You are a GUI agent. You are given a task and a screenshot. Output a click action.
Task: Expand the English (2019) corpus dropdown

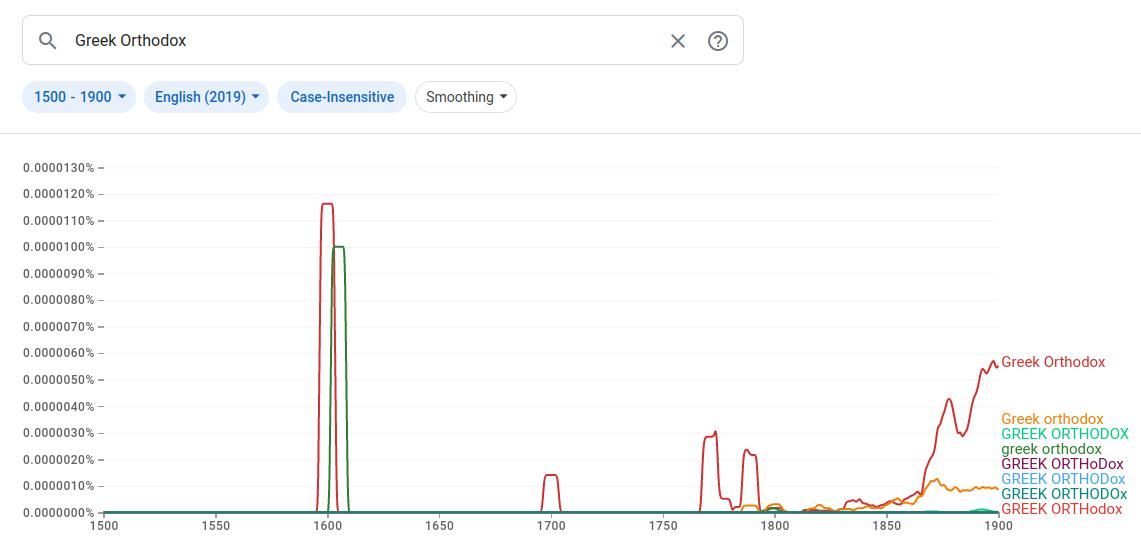[x=207, y=97]
